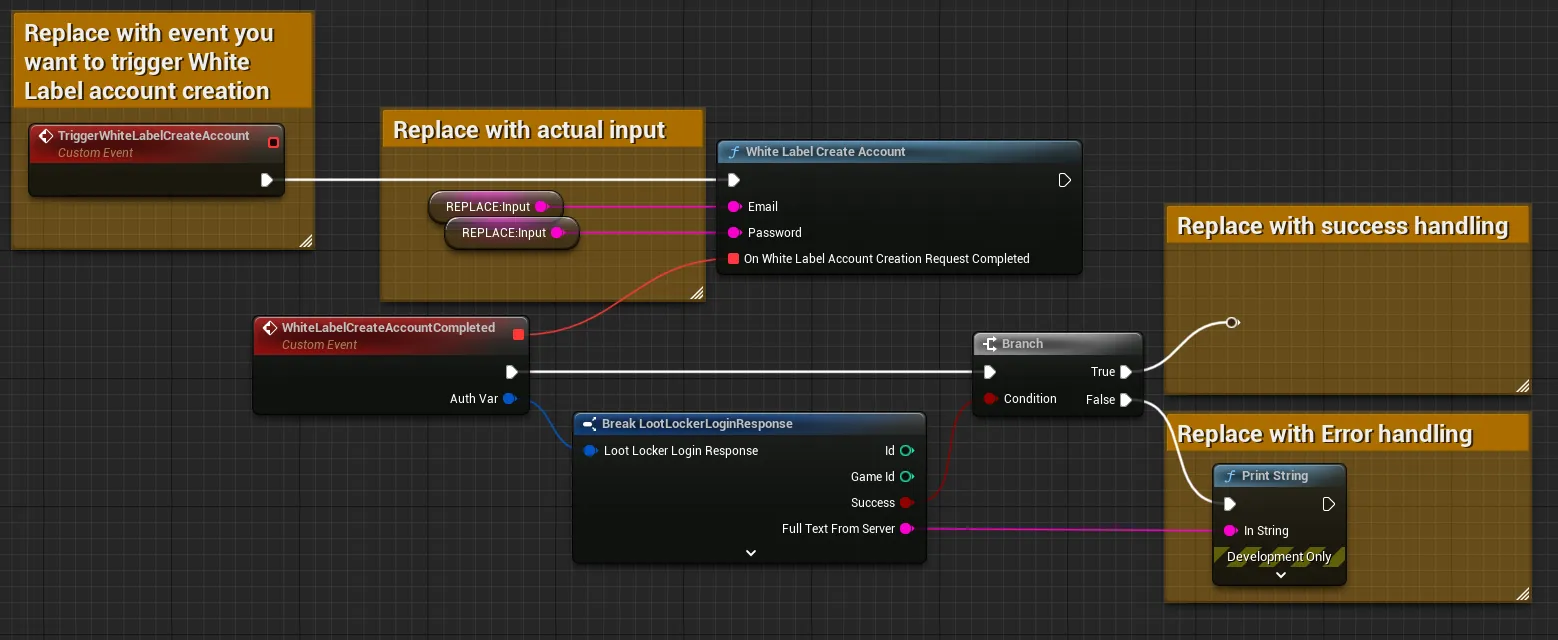Click the pink output pin of Email's REPLACE:Input
The image size is (1558, 640).
pyautogui.click(x=541, y=207)
